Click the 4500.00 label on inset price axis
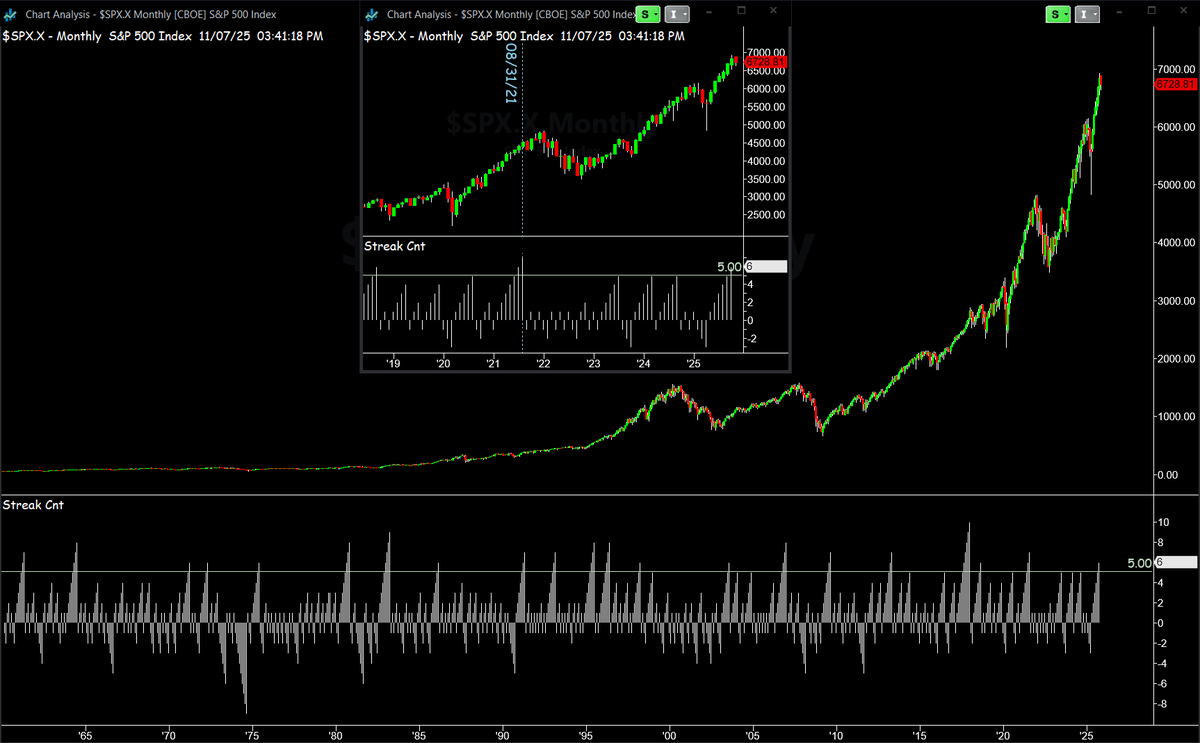This screenshot has width=1200, height=743. [x=768, y=143]
